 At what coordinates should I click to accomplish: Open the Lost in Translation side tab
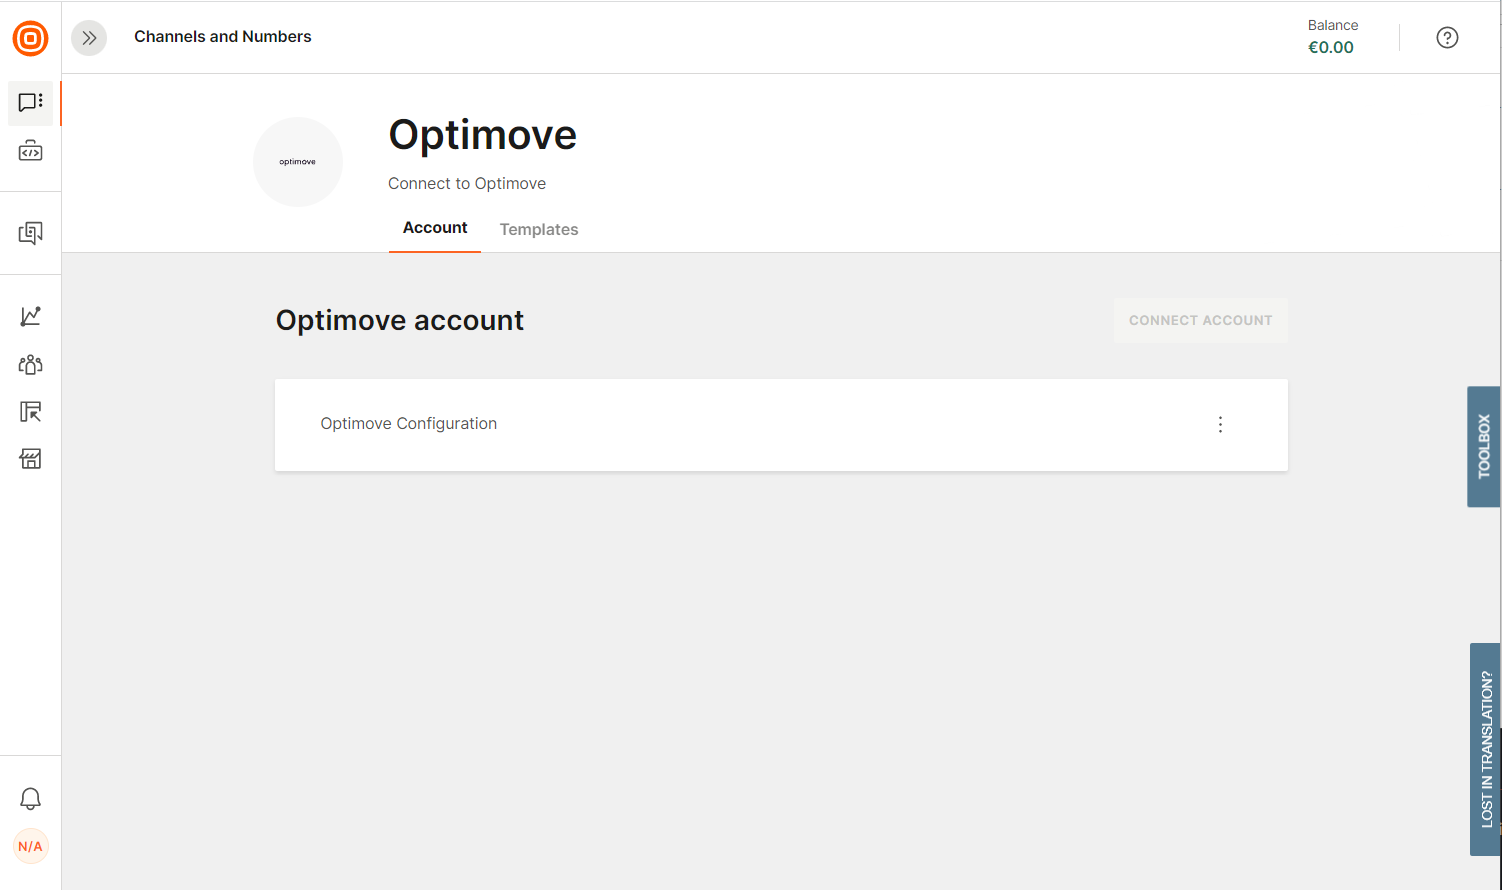pos(1485,748)
